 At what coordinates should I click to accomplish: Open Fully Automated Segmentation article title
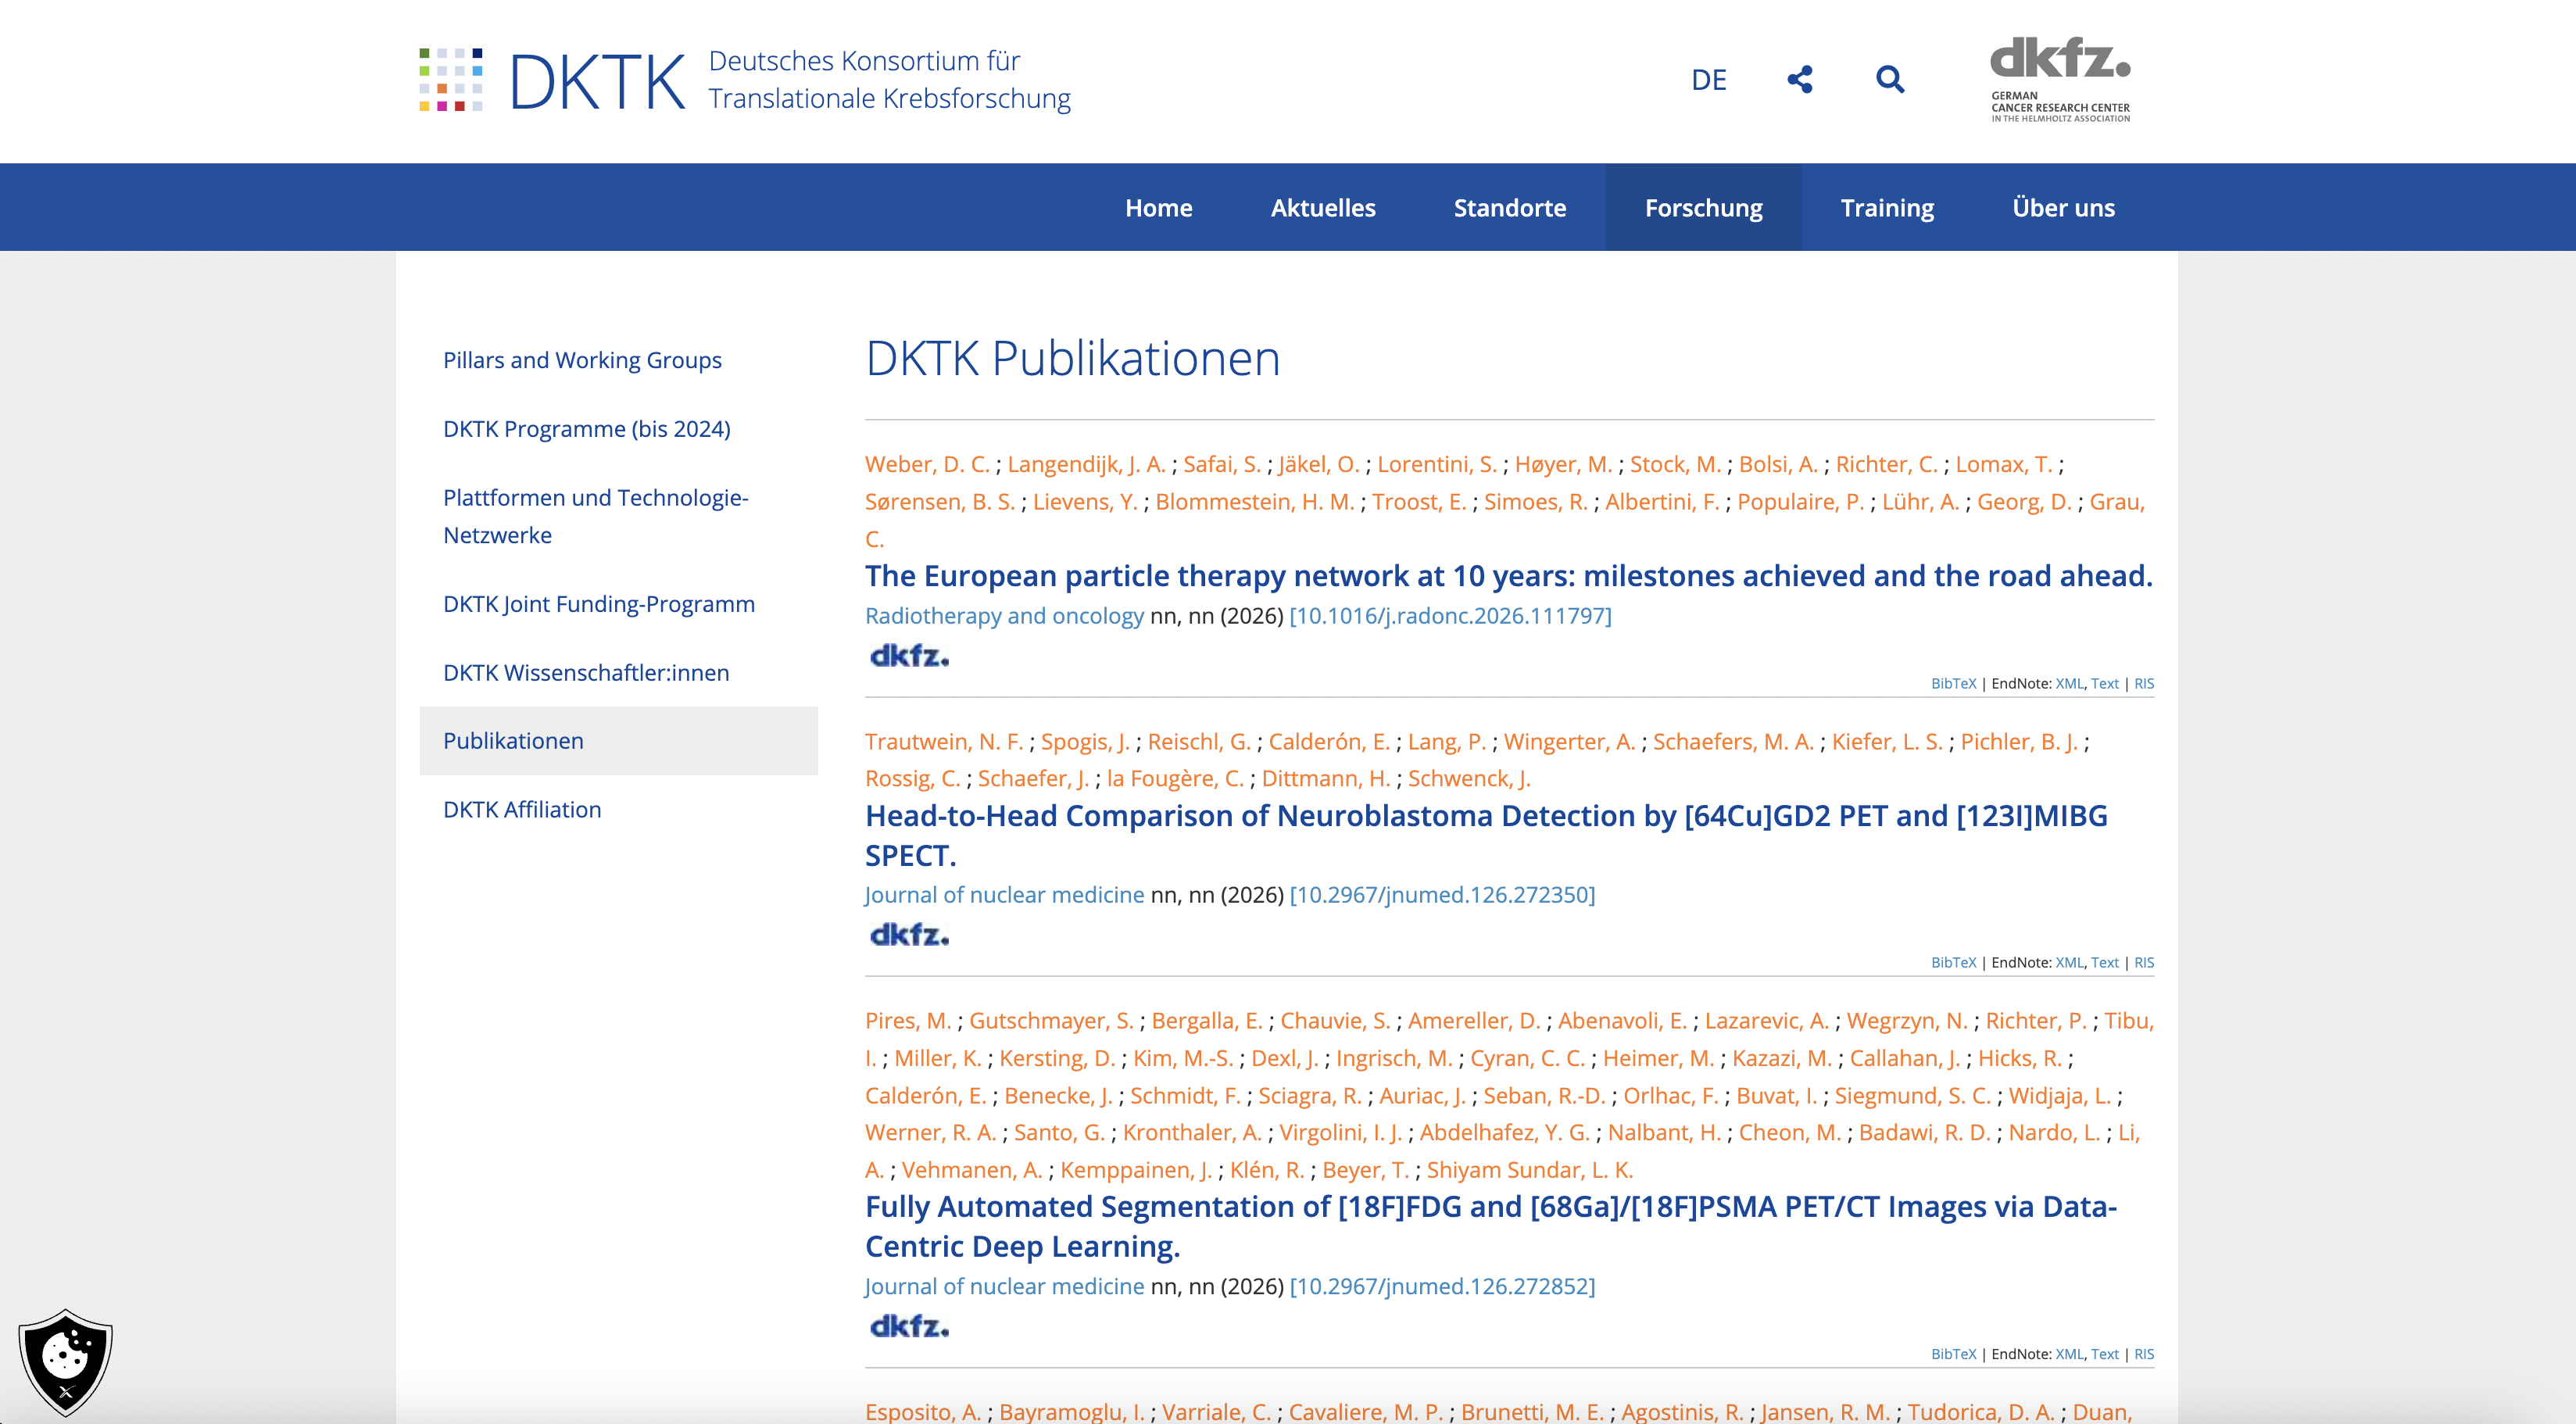coord(1490,1226)
